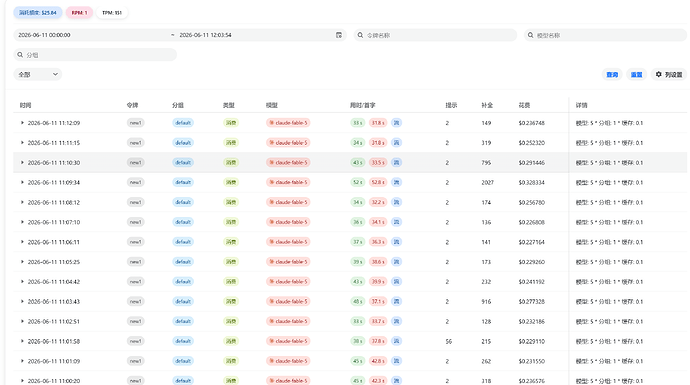Screen dimensions: 690x385
Task: Click the claude-fable-5 tag in the 11:08:12 row
Action: click(x=288, y=202)
